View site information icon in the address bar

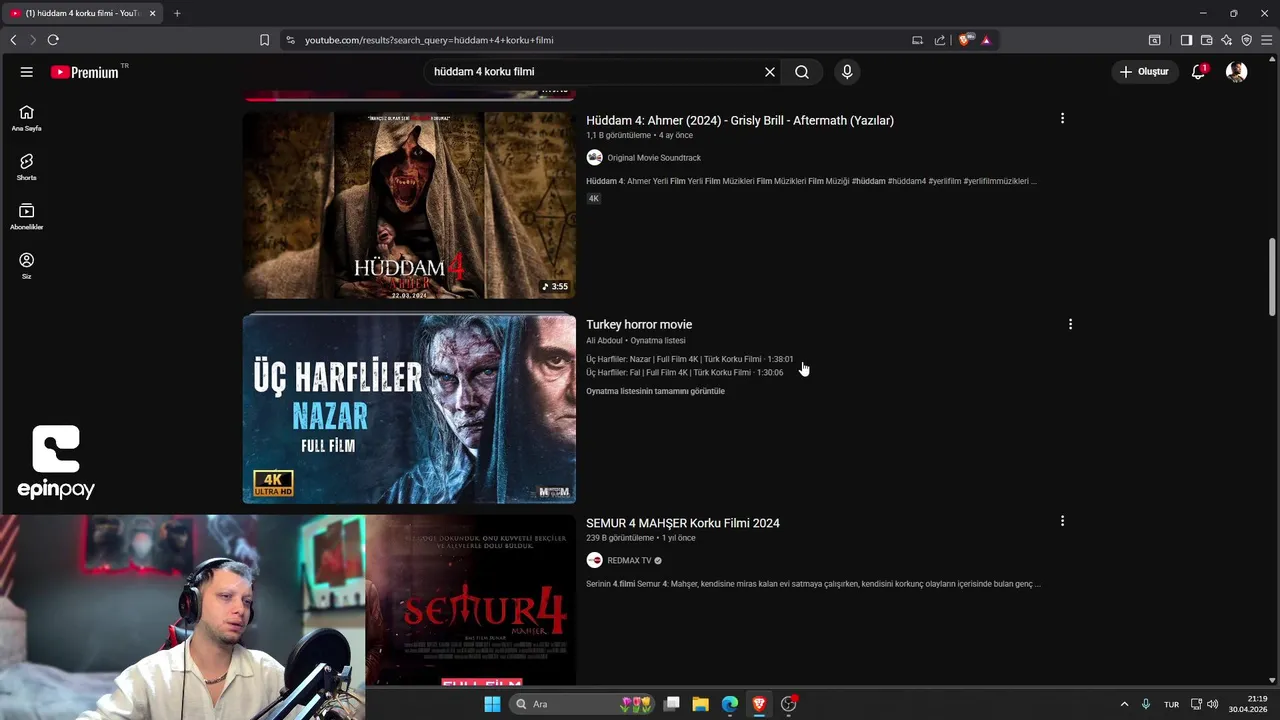291,40
